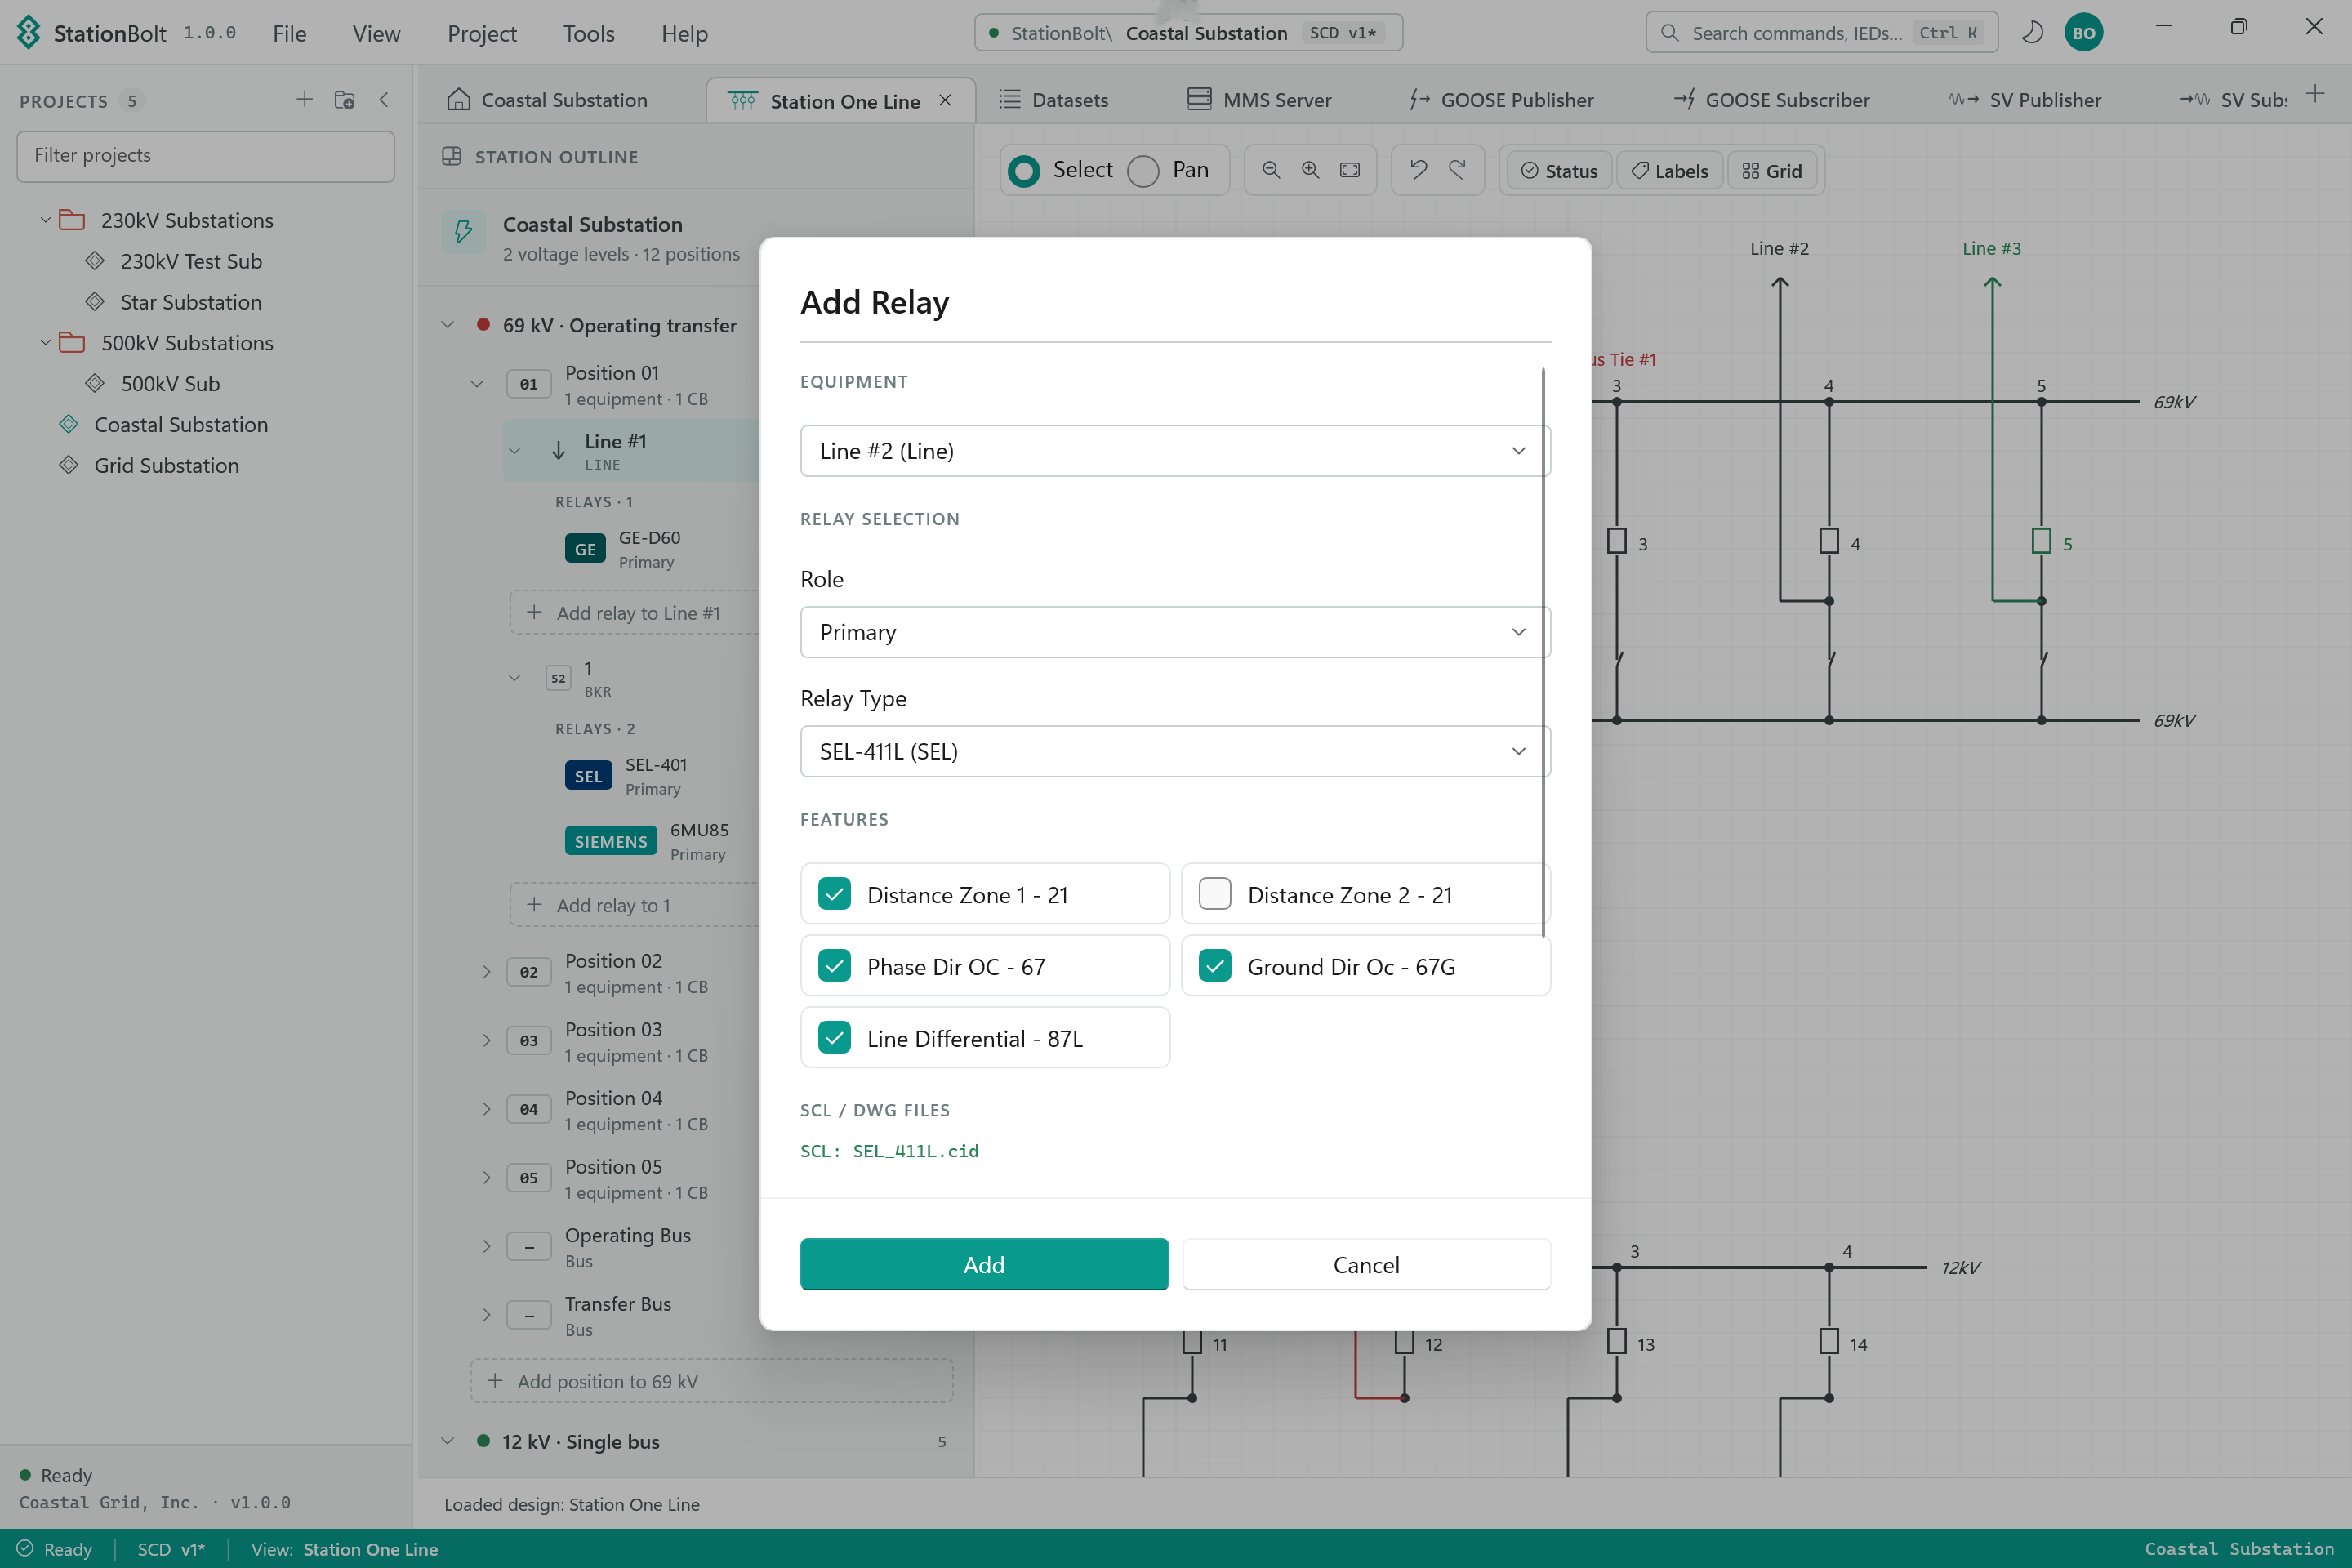Open the Equipment dropdown Line #2
This screenshot has height=1568, width=2352.
[1174, 451]
